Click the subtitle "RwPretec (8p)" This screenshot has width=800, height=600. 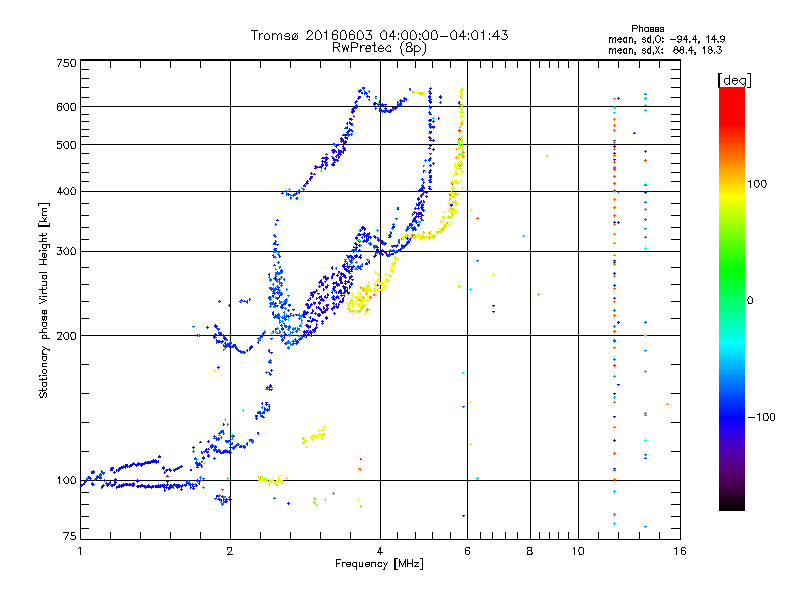379,48
